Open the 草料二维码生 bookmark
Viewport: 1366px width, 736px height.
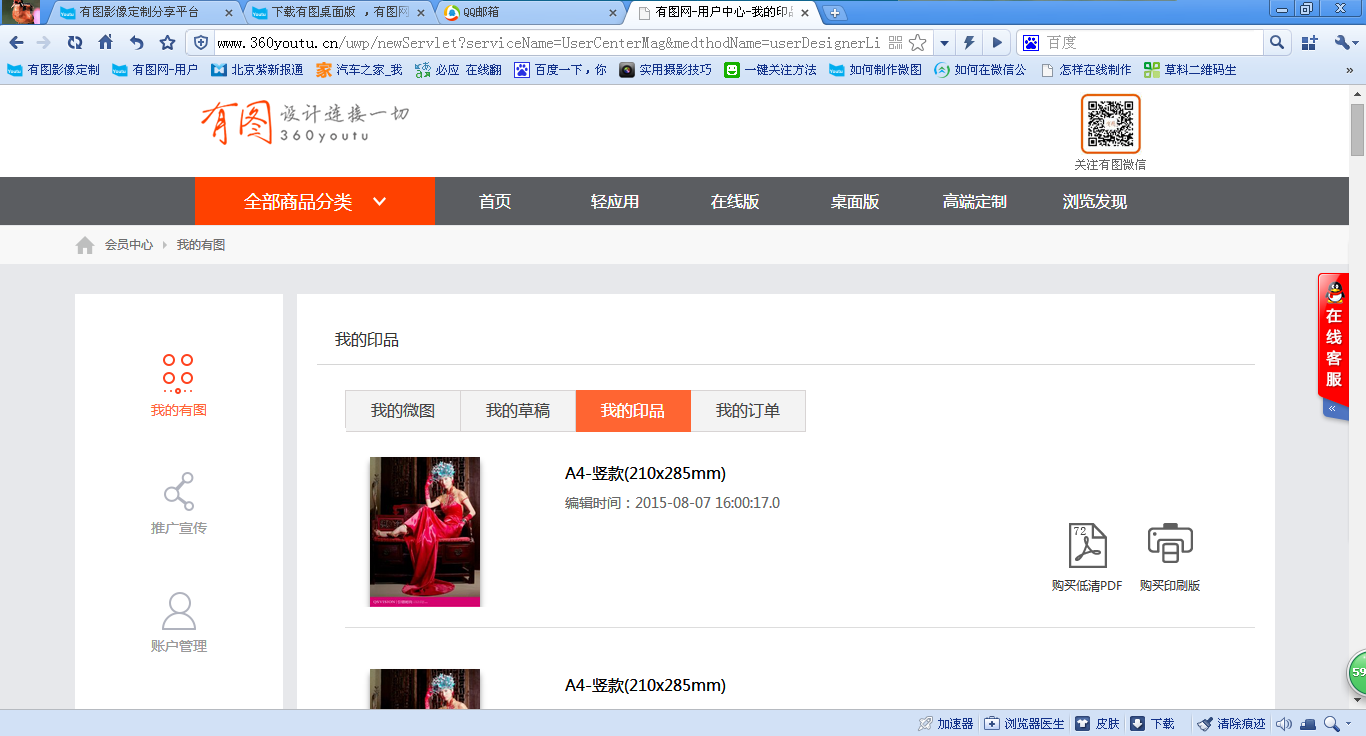[1190, 70]
